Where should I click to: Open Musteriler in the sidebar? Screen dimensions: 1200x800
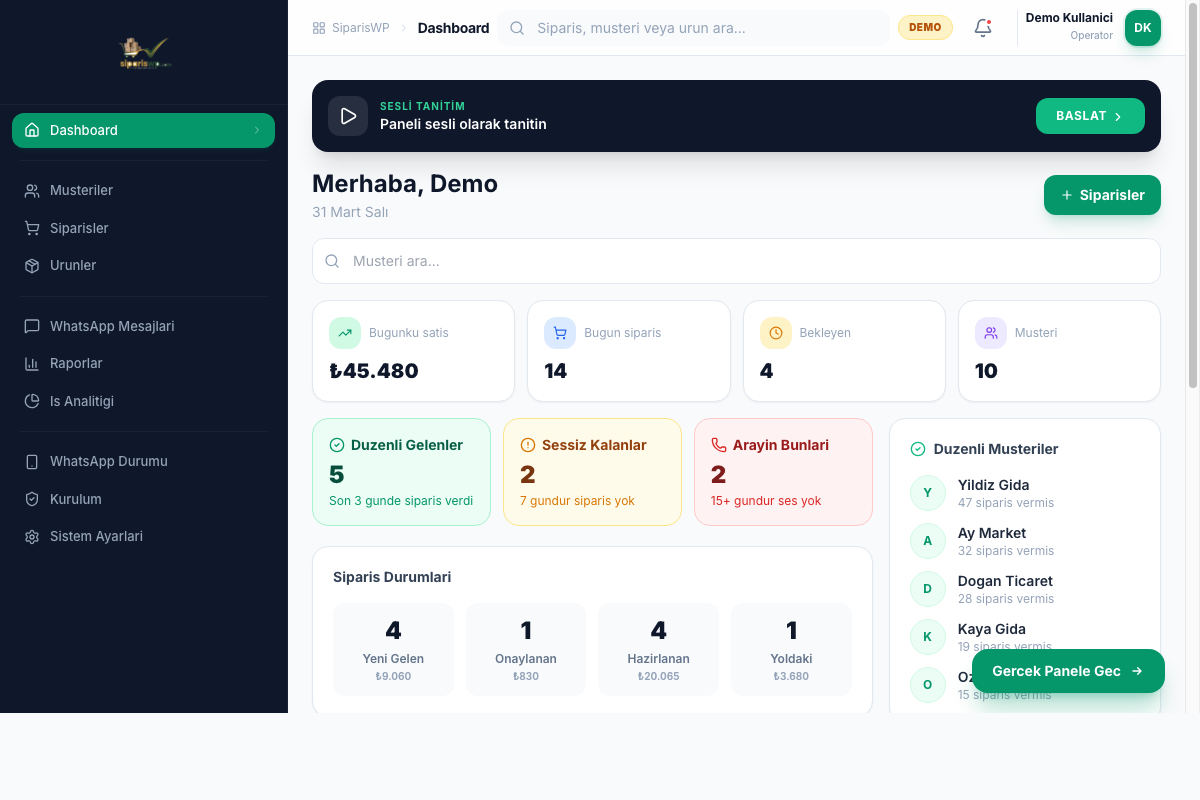click(x=81, y=190)
